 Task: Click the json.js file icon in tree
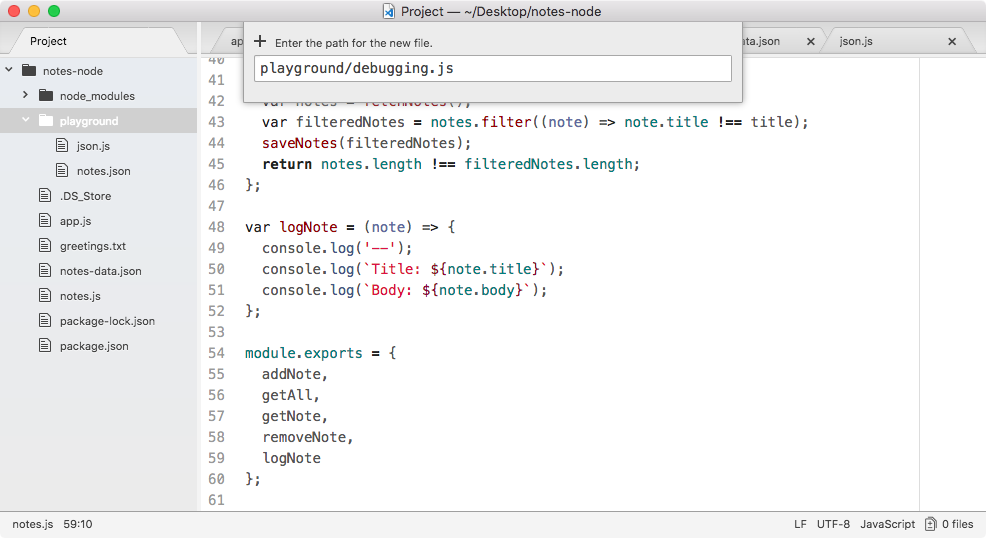[62, 146]
